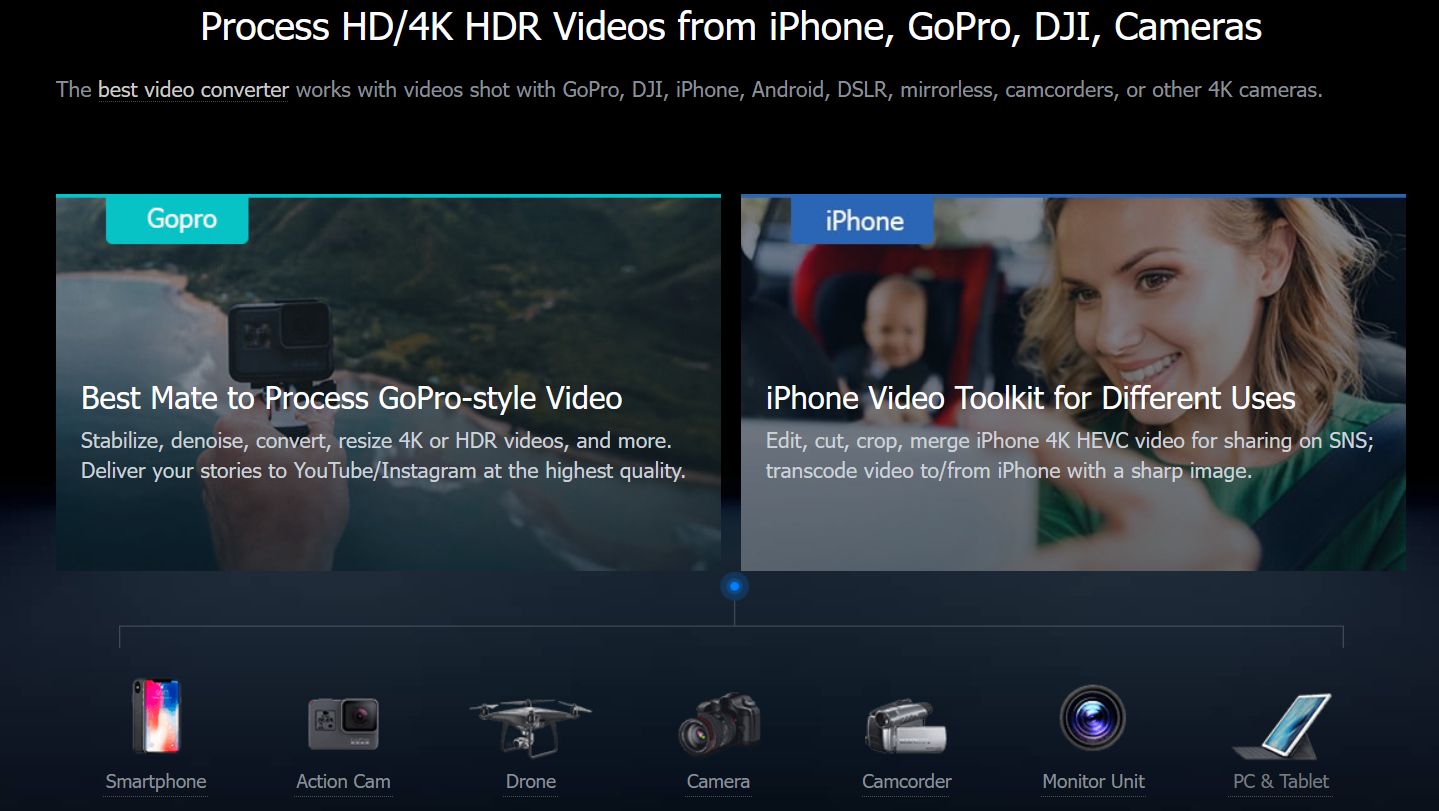
Task: Click the blue timeline dot indicator
Action: (734, 586)
